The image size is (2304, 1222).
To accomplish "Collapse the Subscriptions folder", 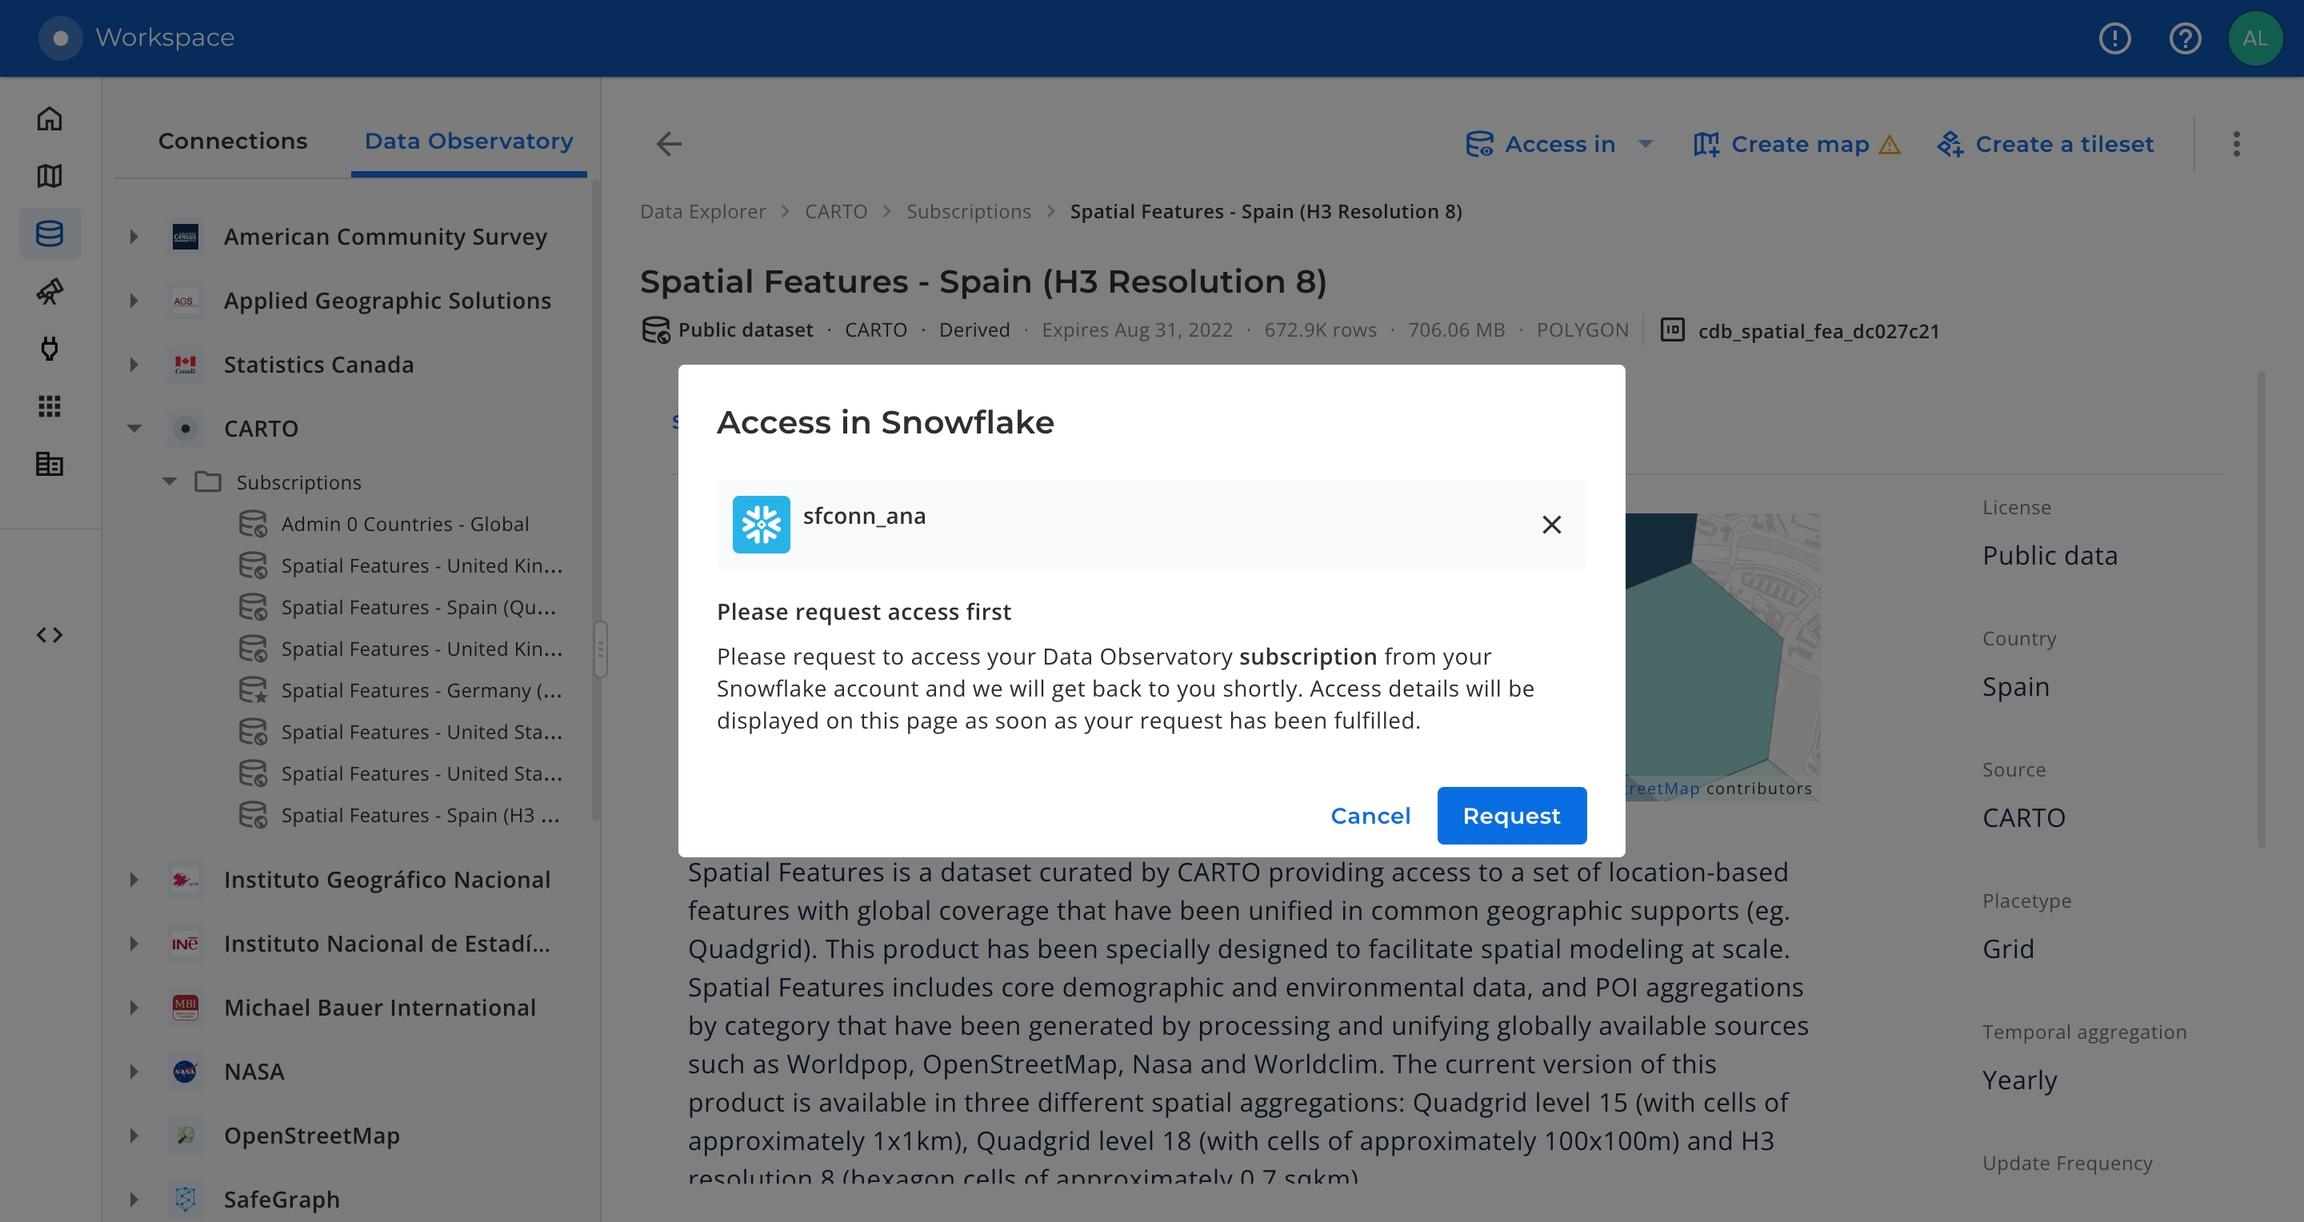I will coord(170,482).
